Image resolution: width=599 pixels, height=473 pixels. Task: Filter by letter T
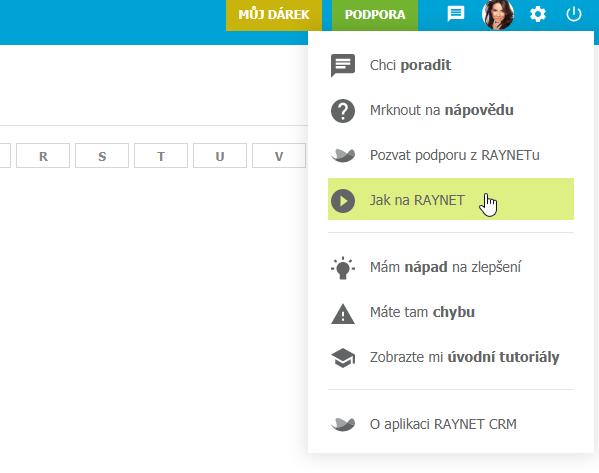(161, 156)
